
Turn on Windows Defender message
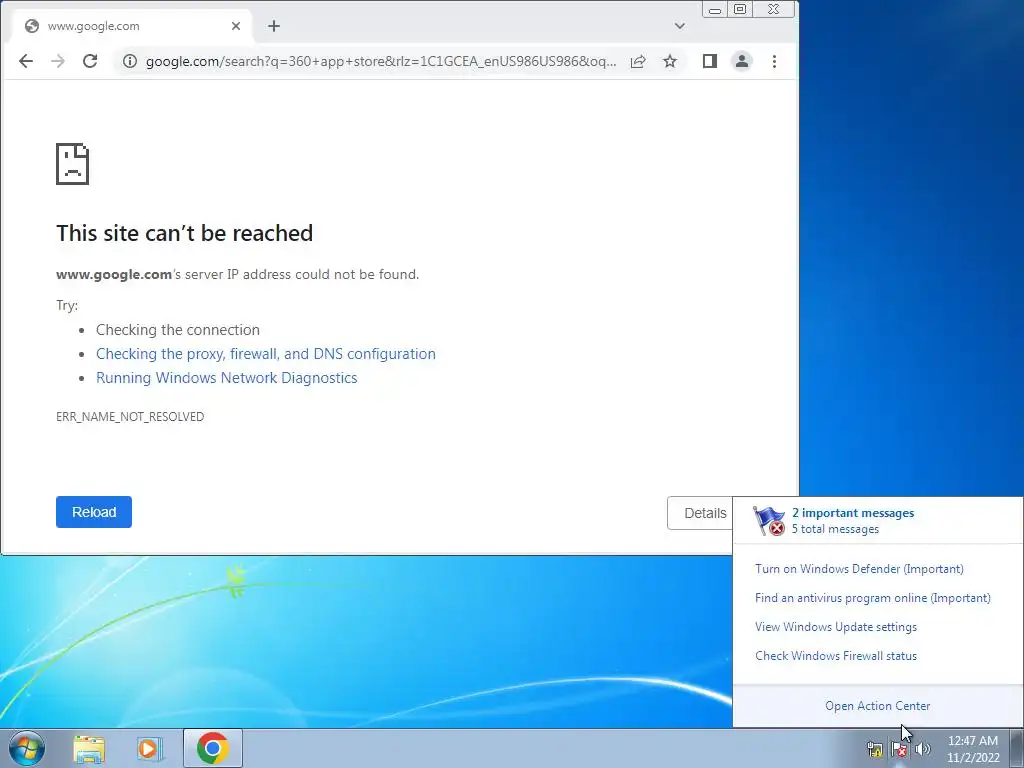click(x=859, y=569)
